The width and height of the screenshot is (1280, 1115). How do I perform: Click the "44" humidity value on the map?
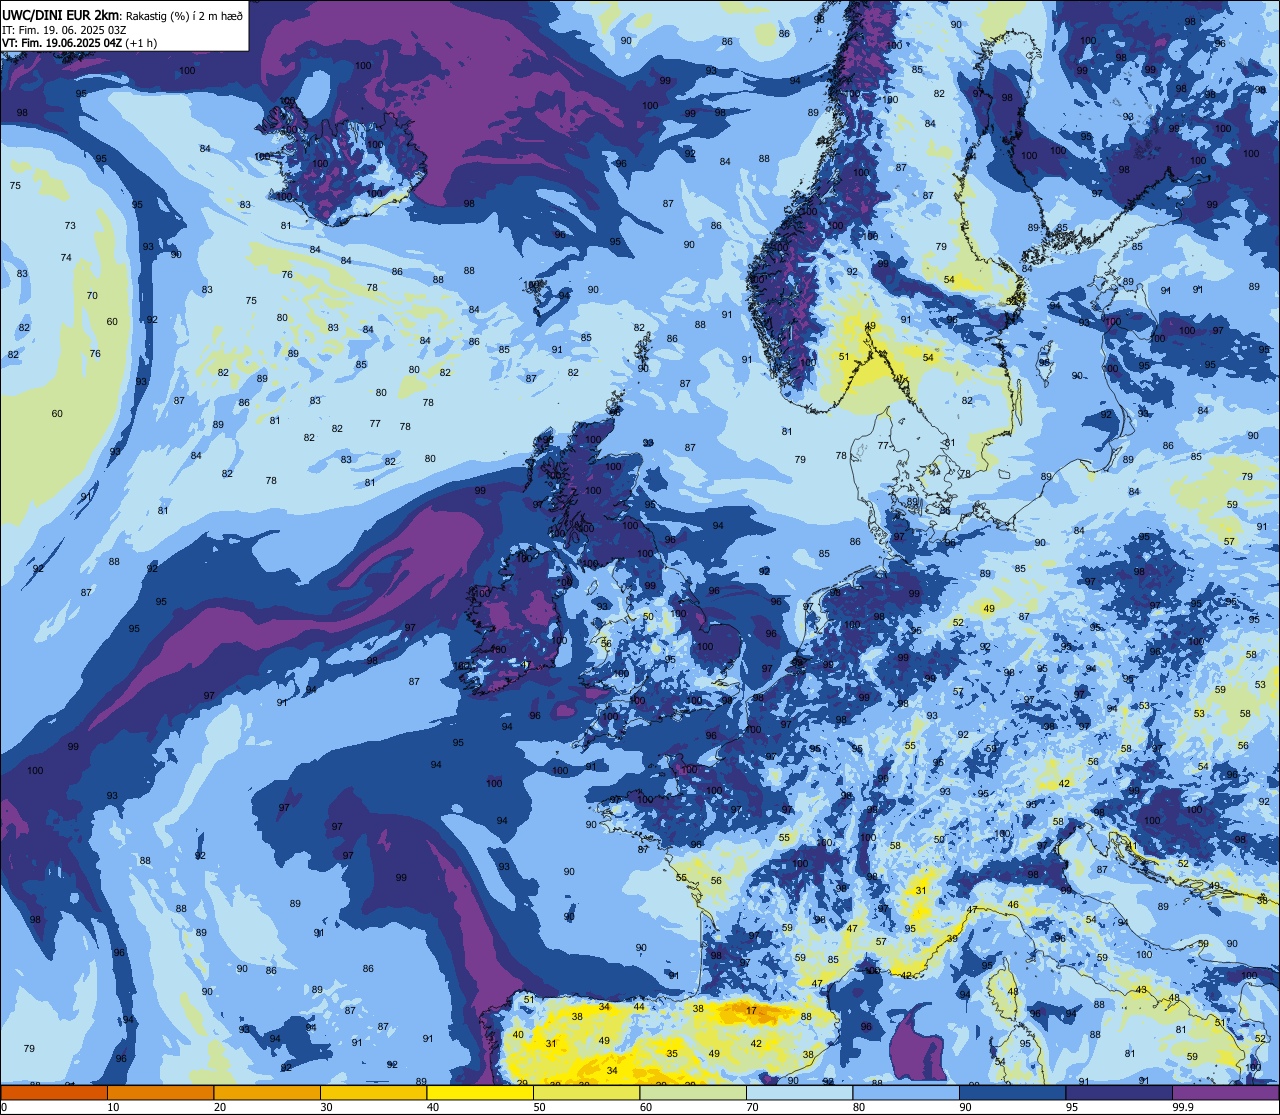point(639,1006)
